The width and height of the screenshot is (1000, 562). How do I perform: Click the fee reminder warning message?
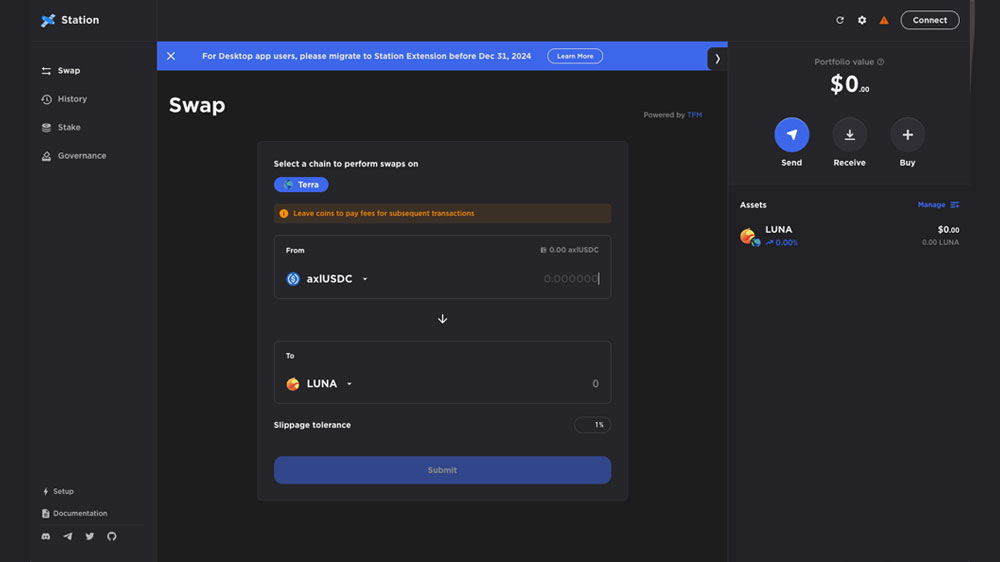click(442, 214)
